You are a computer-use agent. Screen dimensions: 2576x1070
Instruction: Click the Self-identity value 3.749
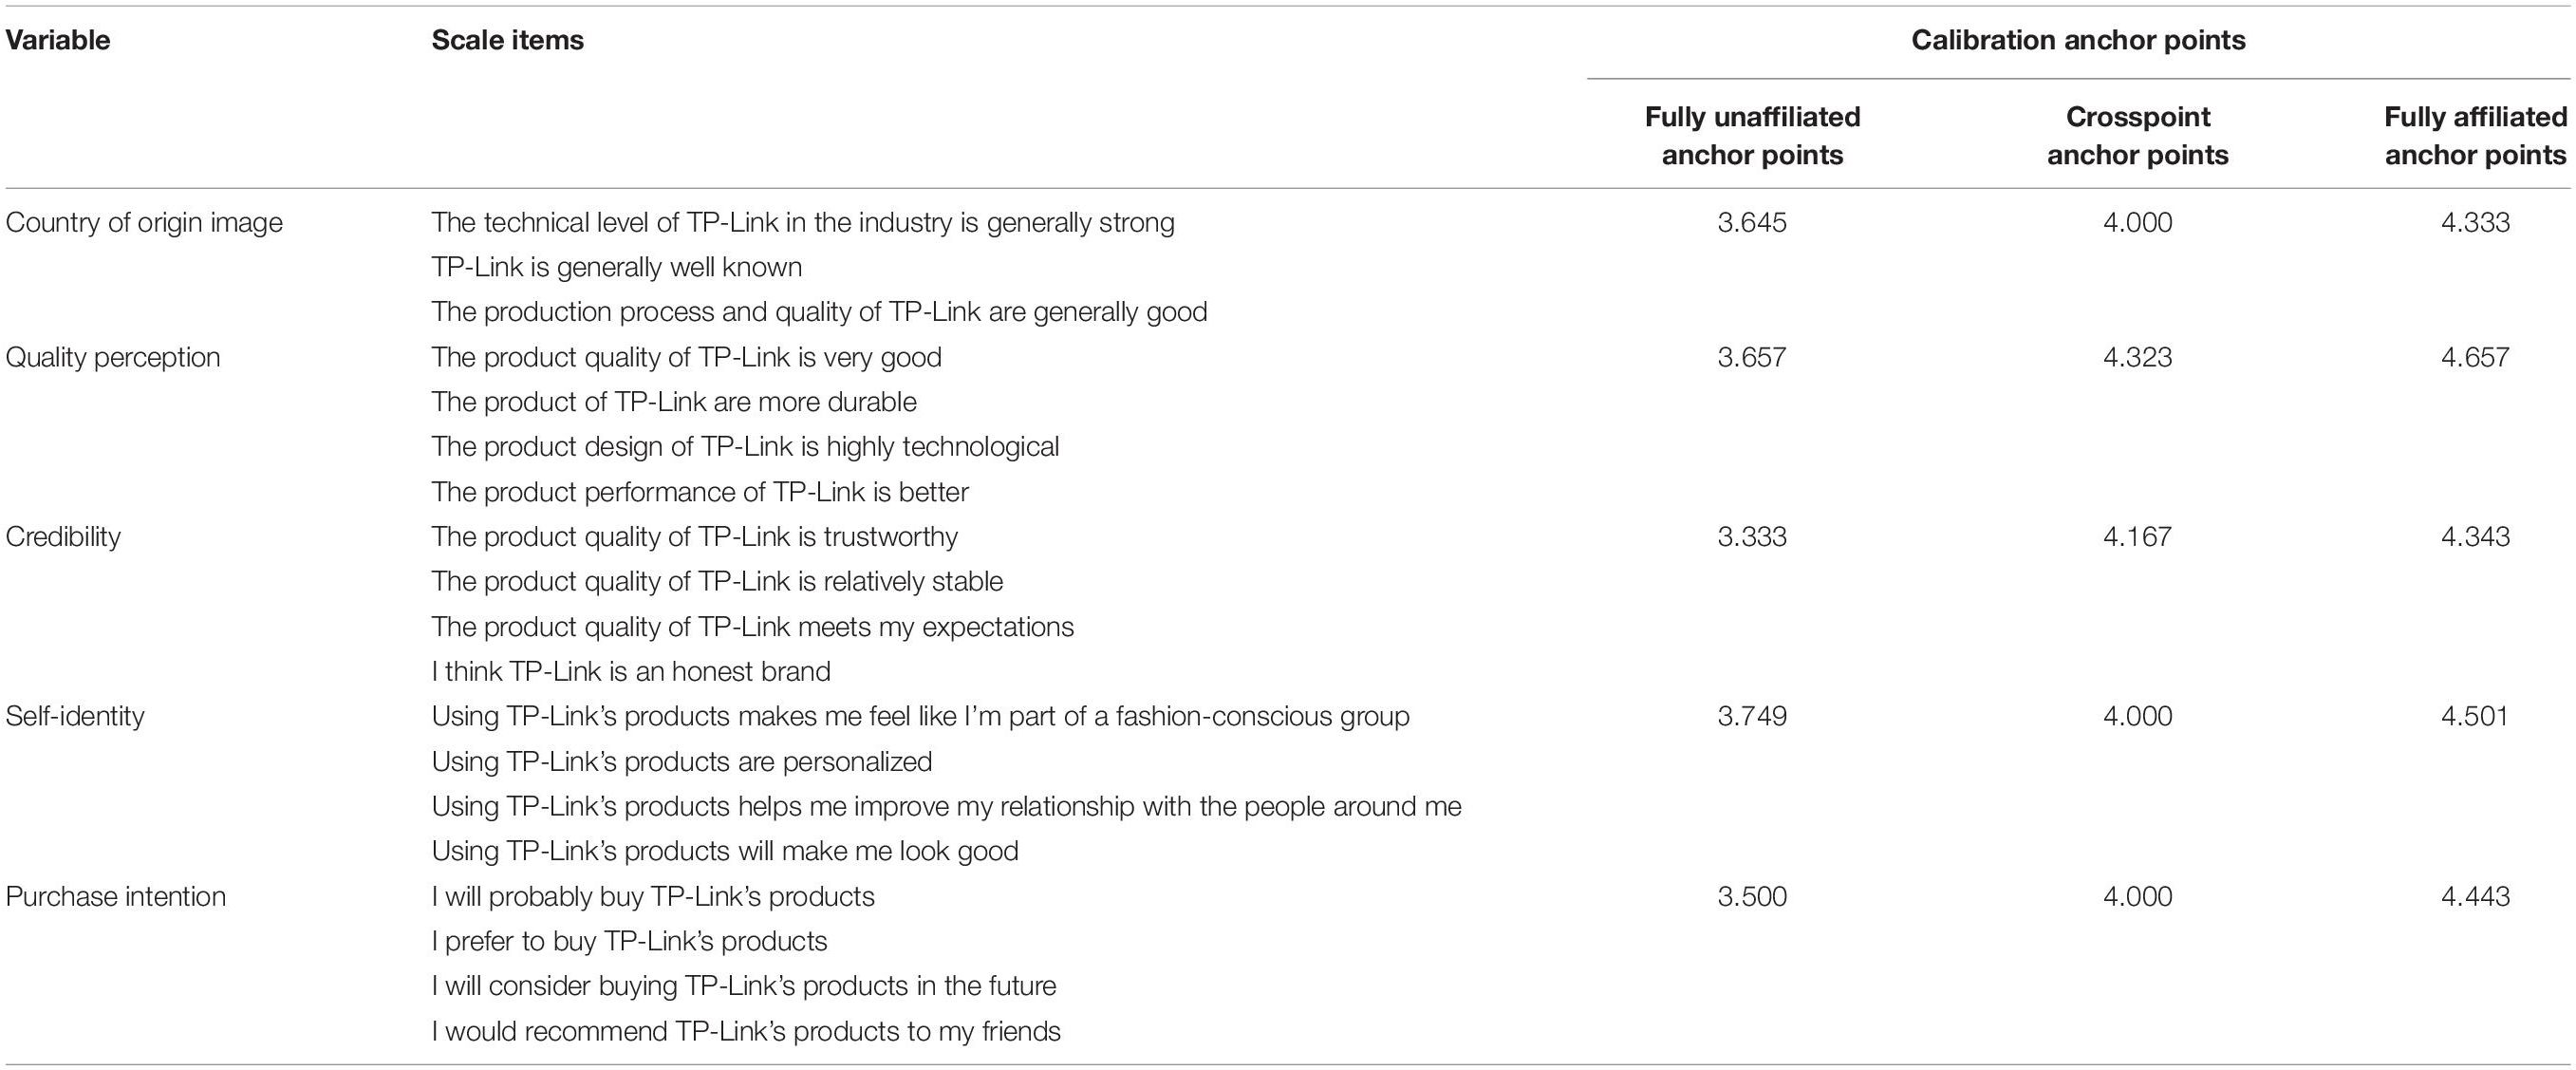1752,716
